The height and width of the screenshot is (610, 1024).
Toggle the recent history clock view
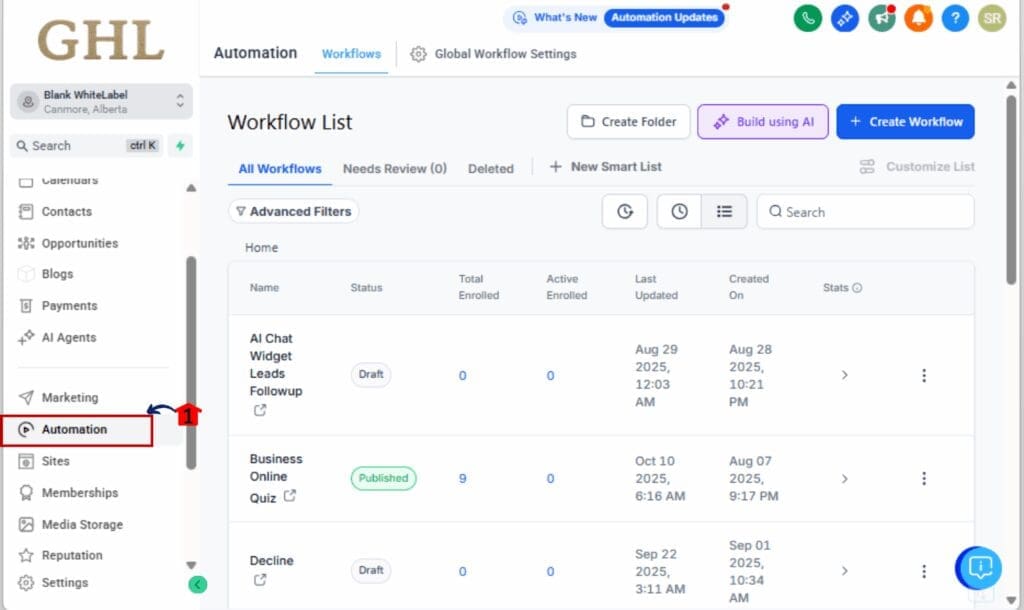[679, 212]
